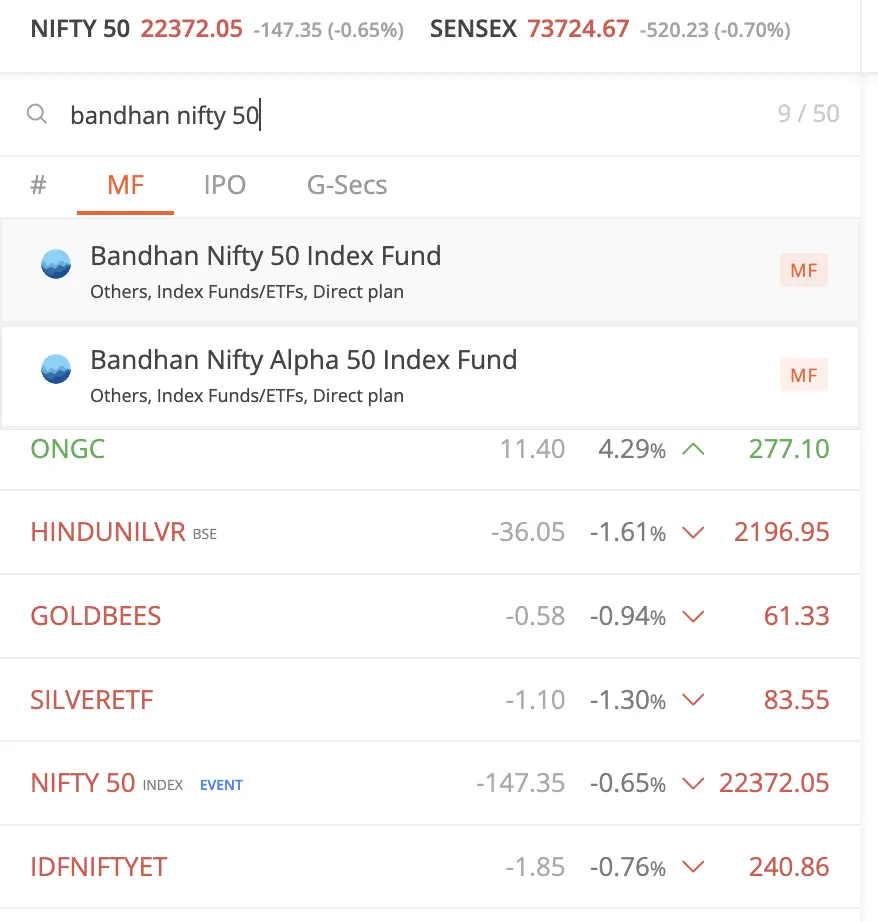878x922 pixels.
Task: Click the Bandhan Nifty 50 Index Fund logo
Action: point(56,264)
